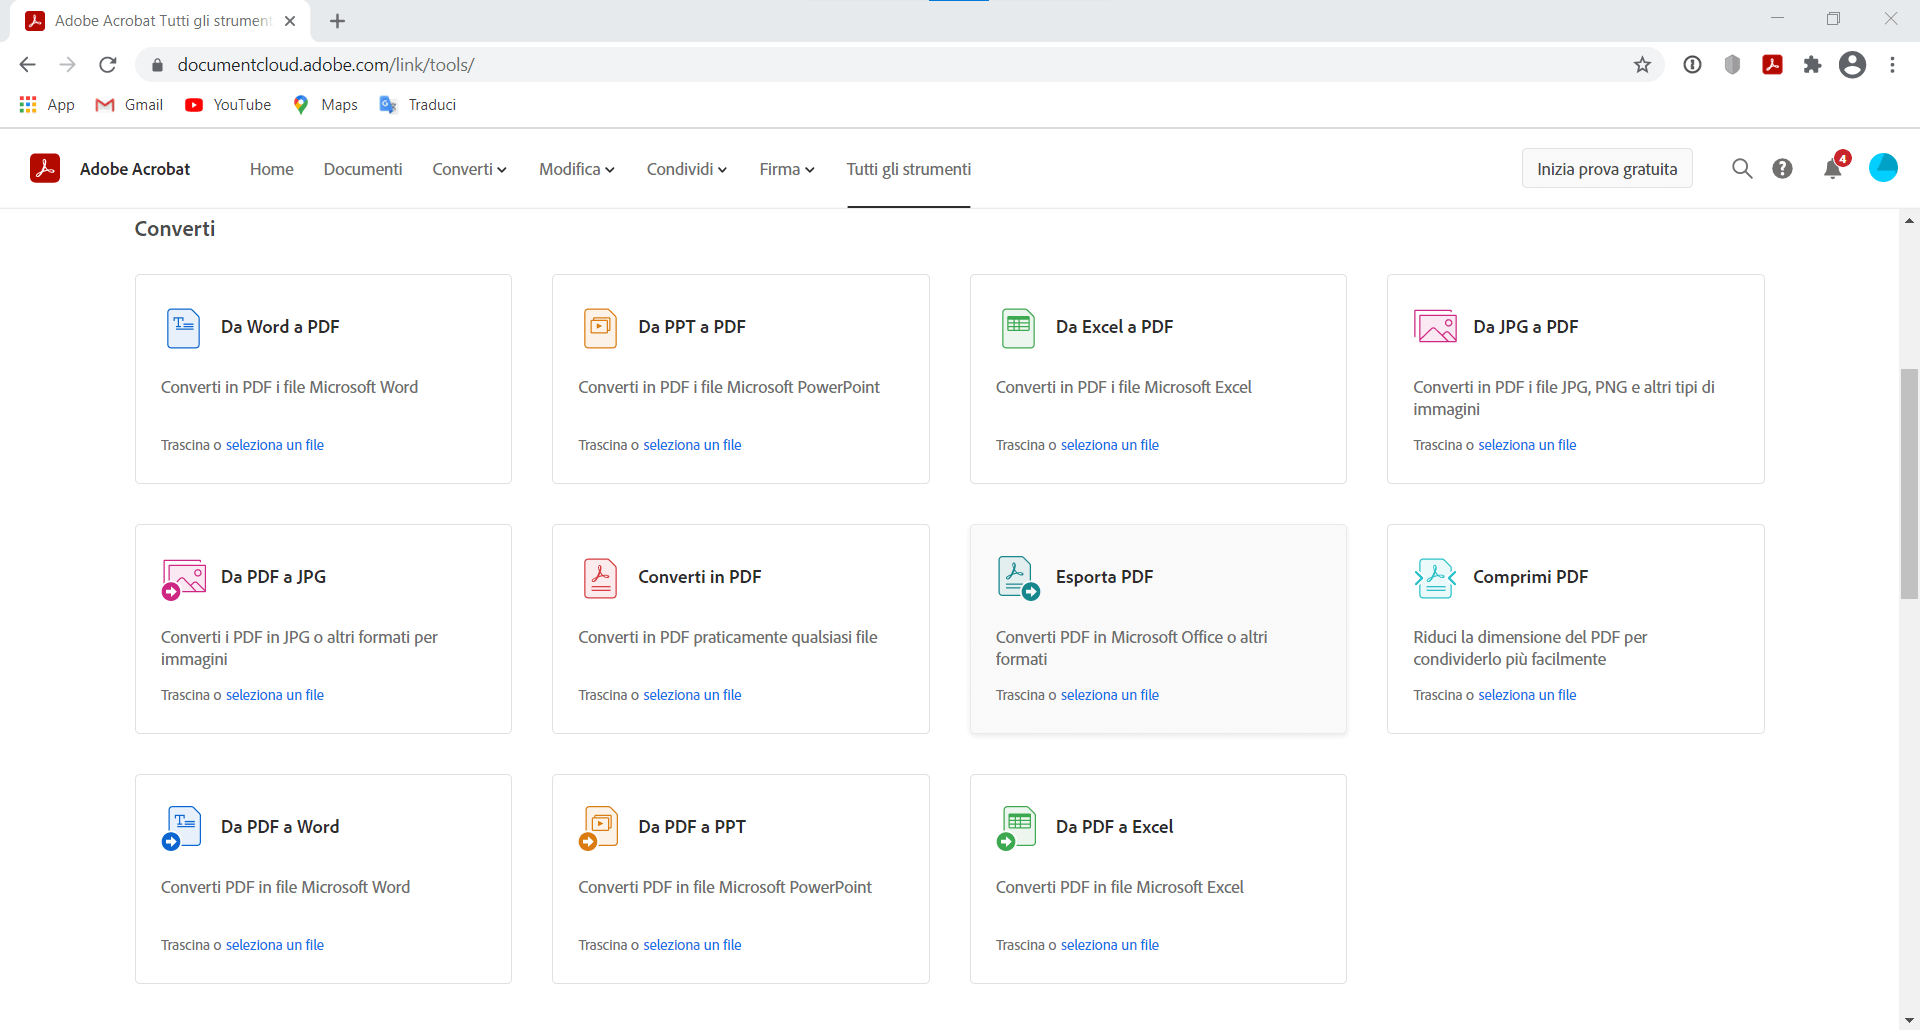Bookmark this page with the star icon
The height and width of the screenshot is (1030, 1920).
point(1642,65)
